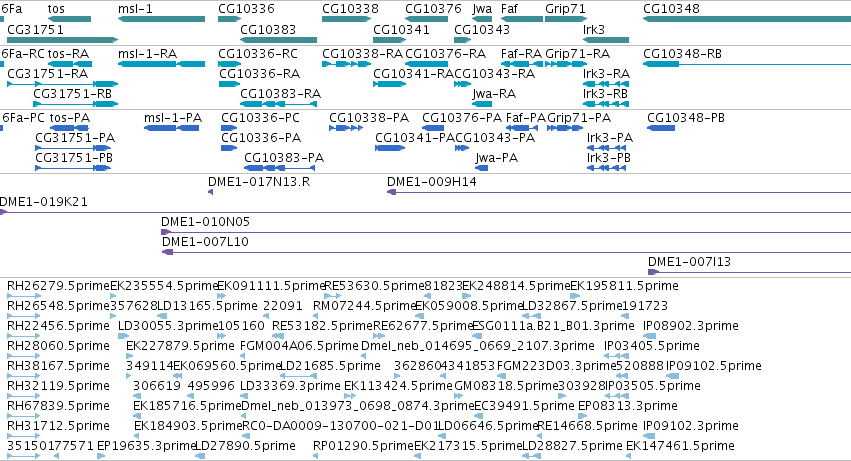Click BAC clone DME1-019K21

pos(426,212)
